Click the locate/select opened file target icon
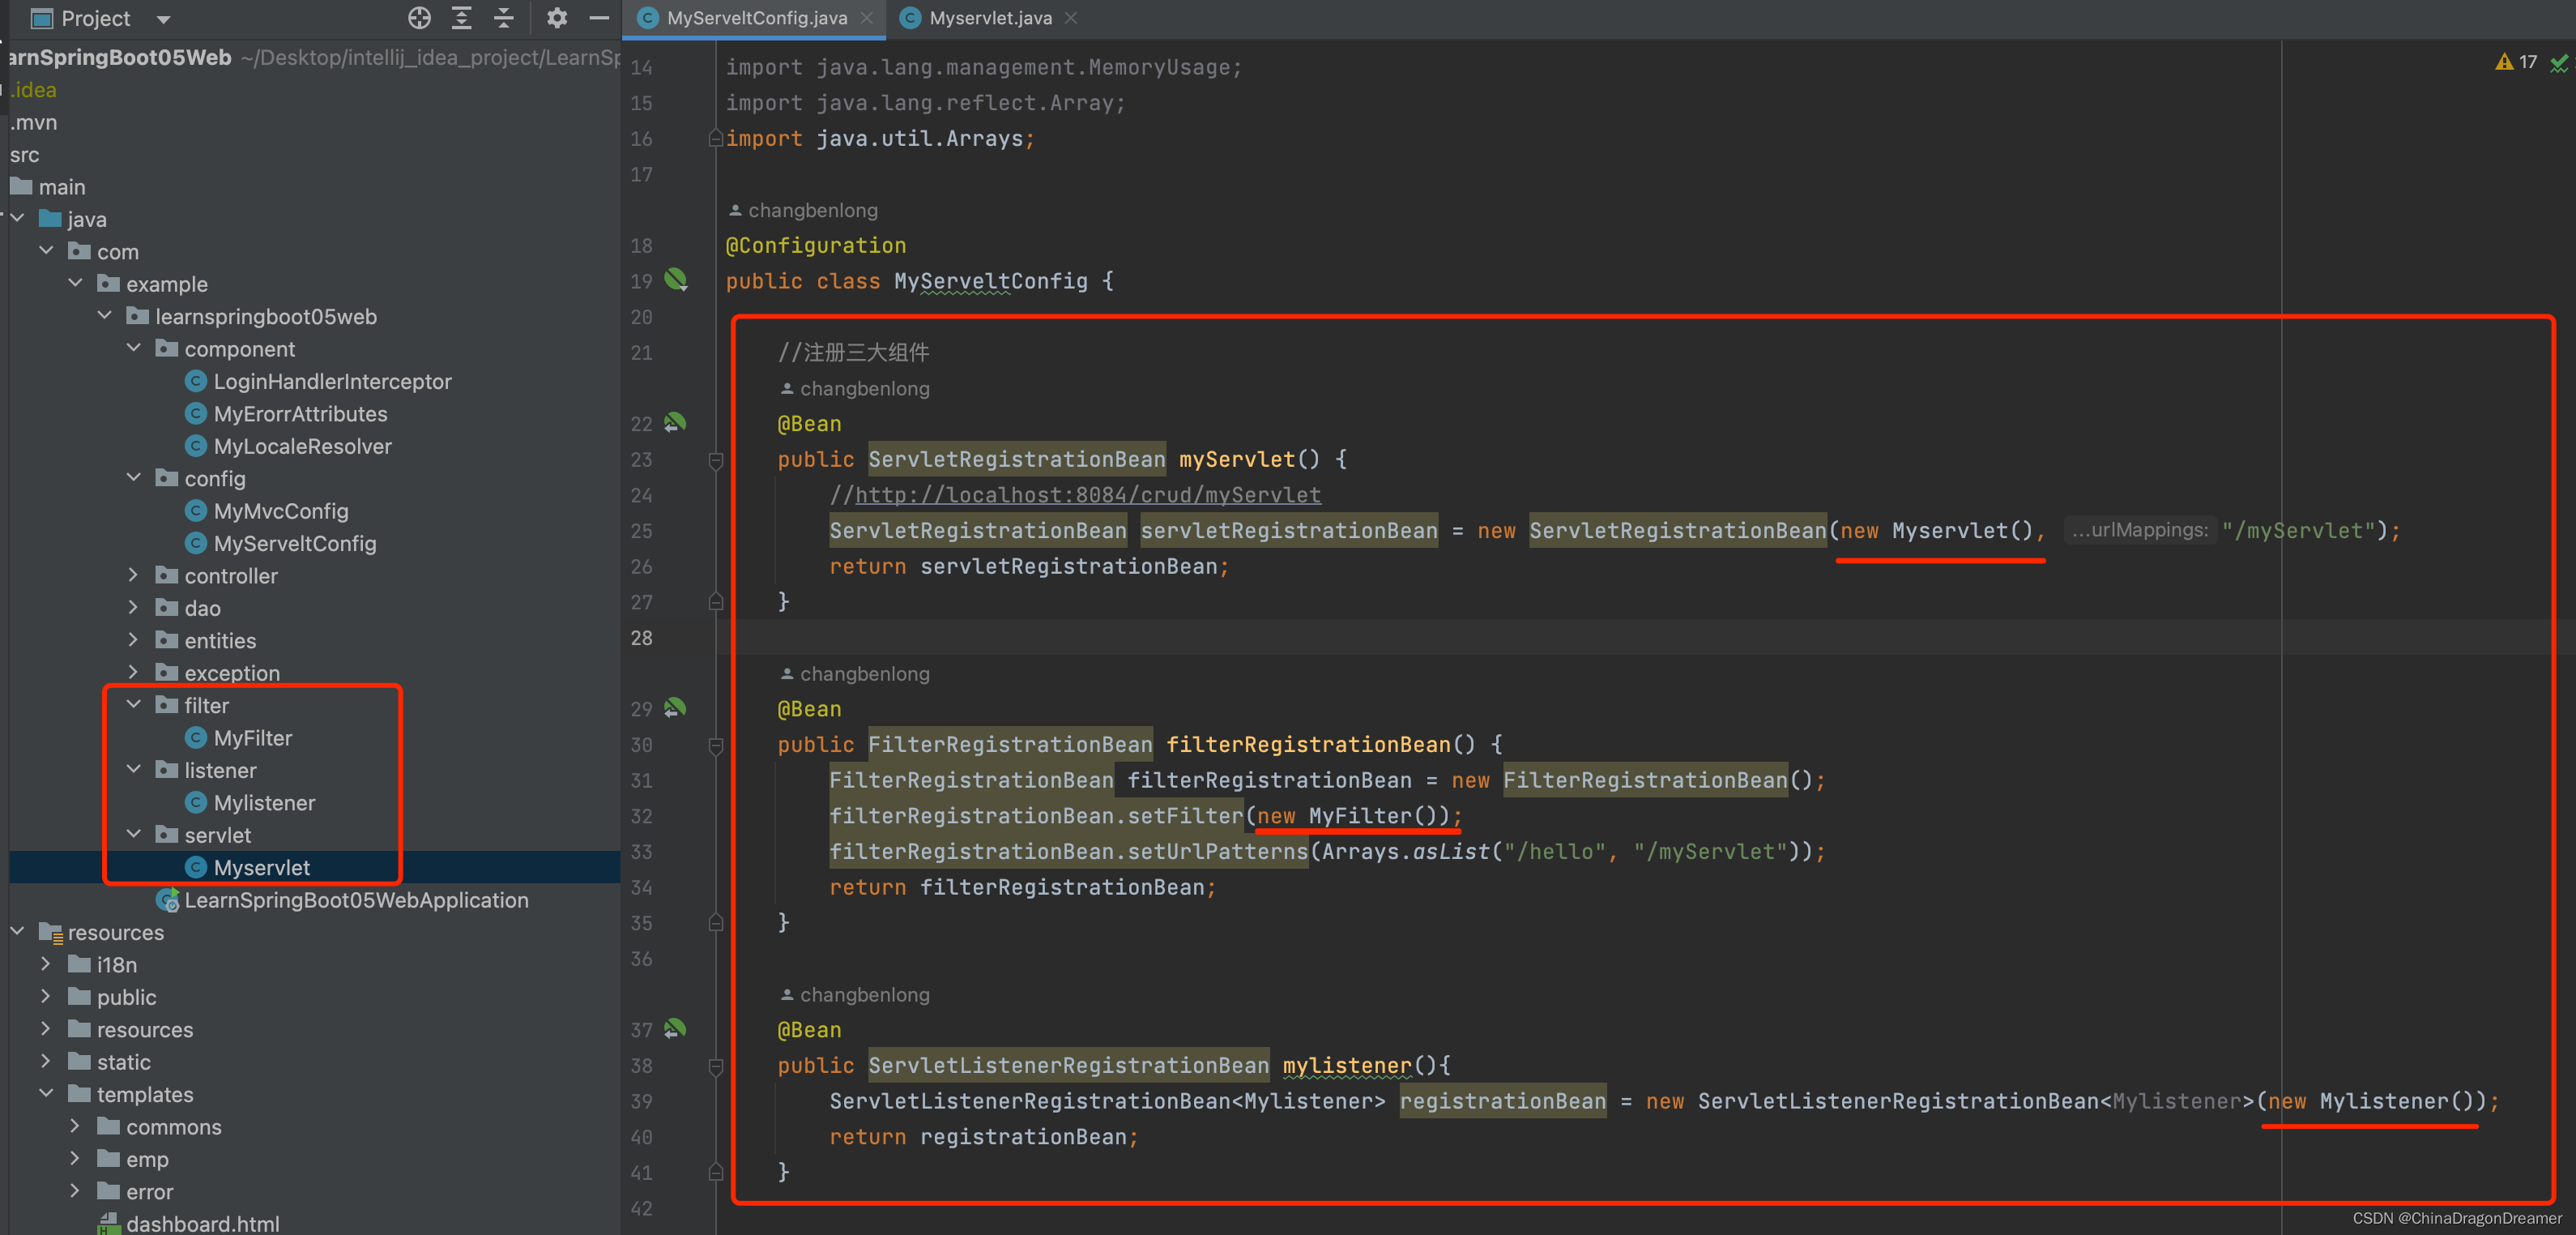The width and height of the screenshot is (2576, 1235). [419, 18]
